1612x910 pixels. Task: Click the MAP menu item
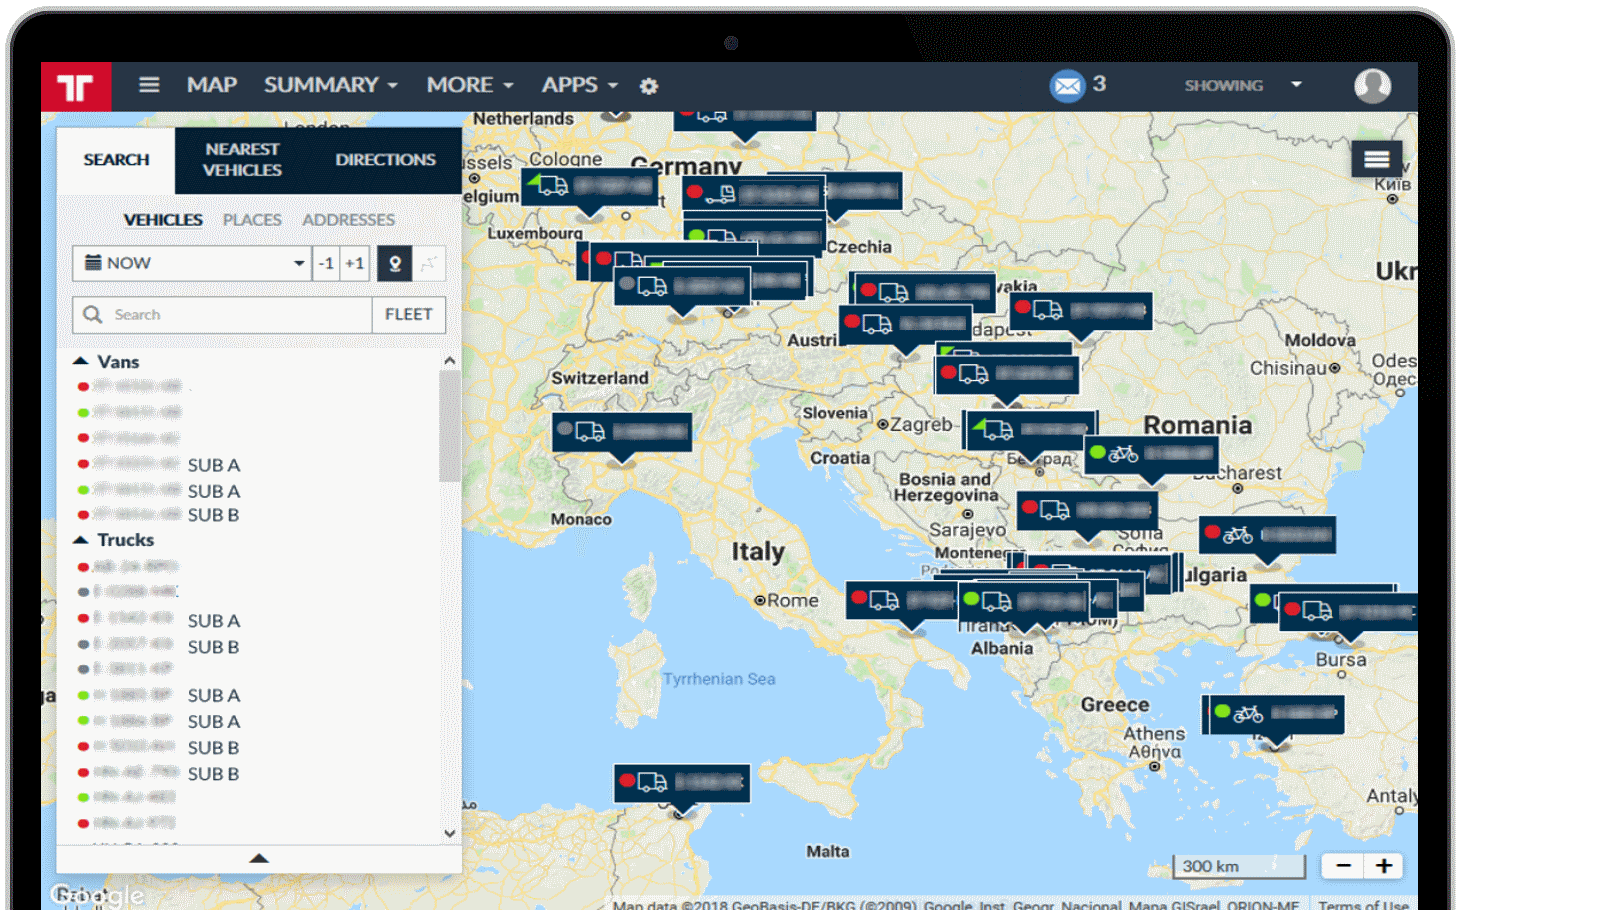point(212,85)
